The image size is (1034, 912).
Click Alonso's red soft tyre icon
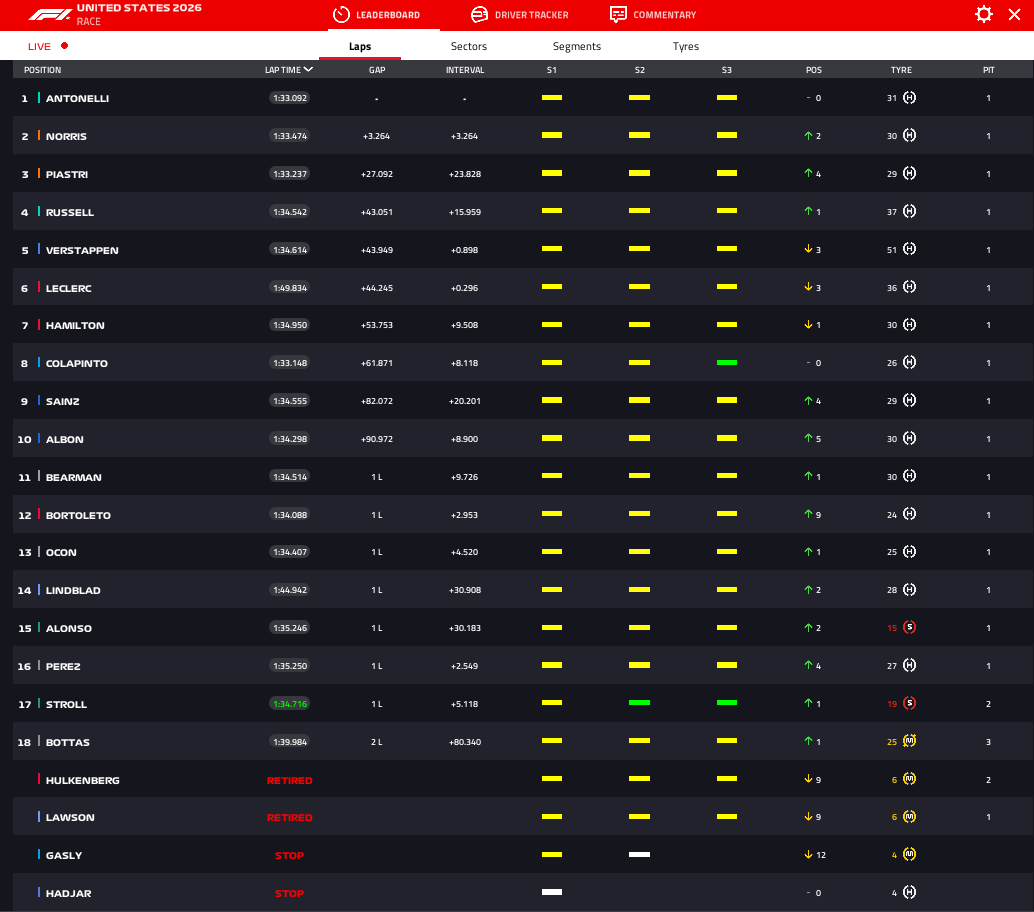909,627
